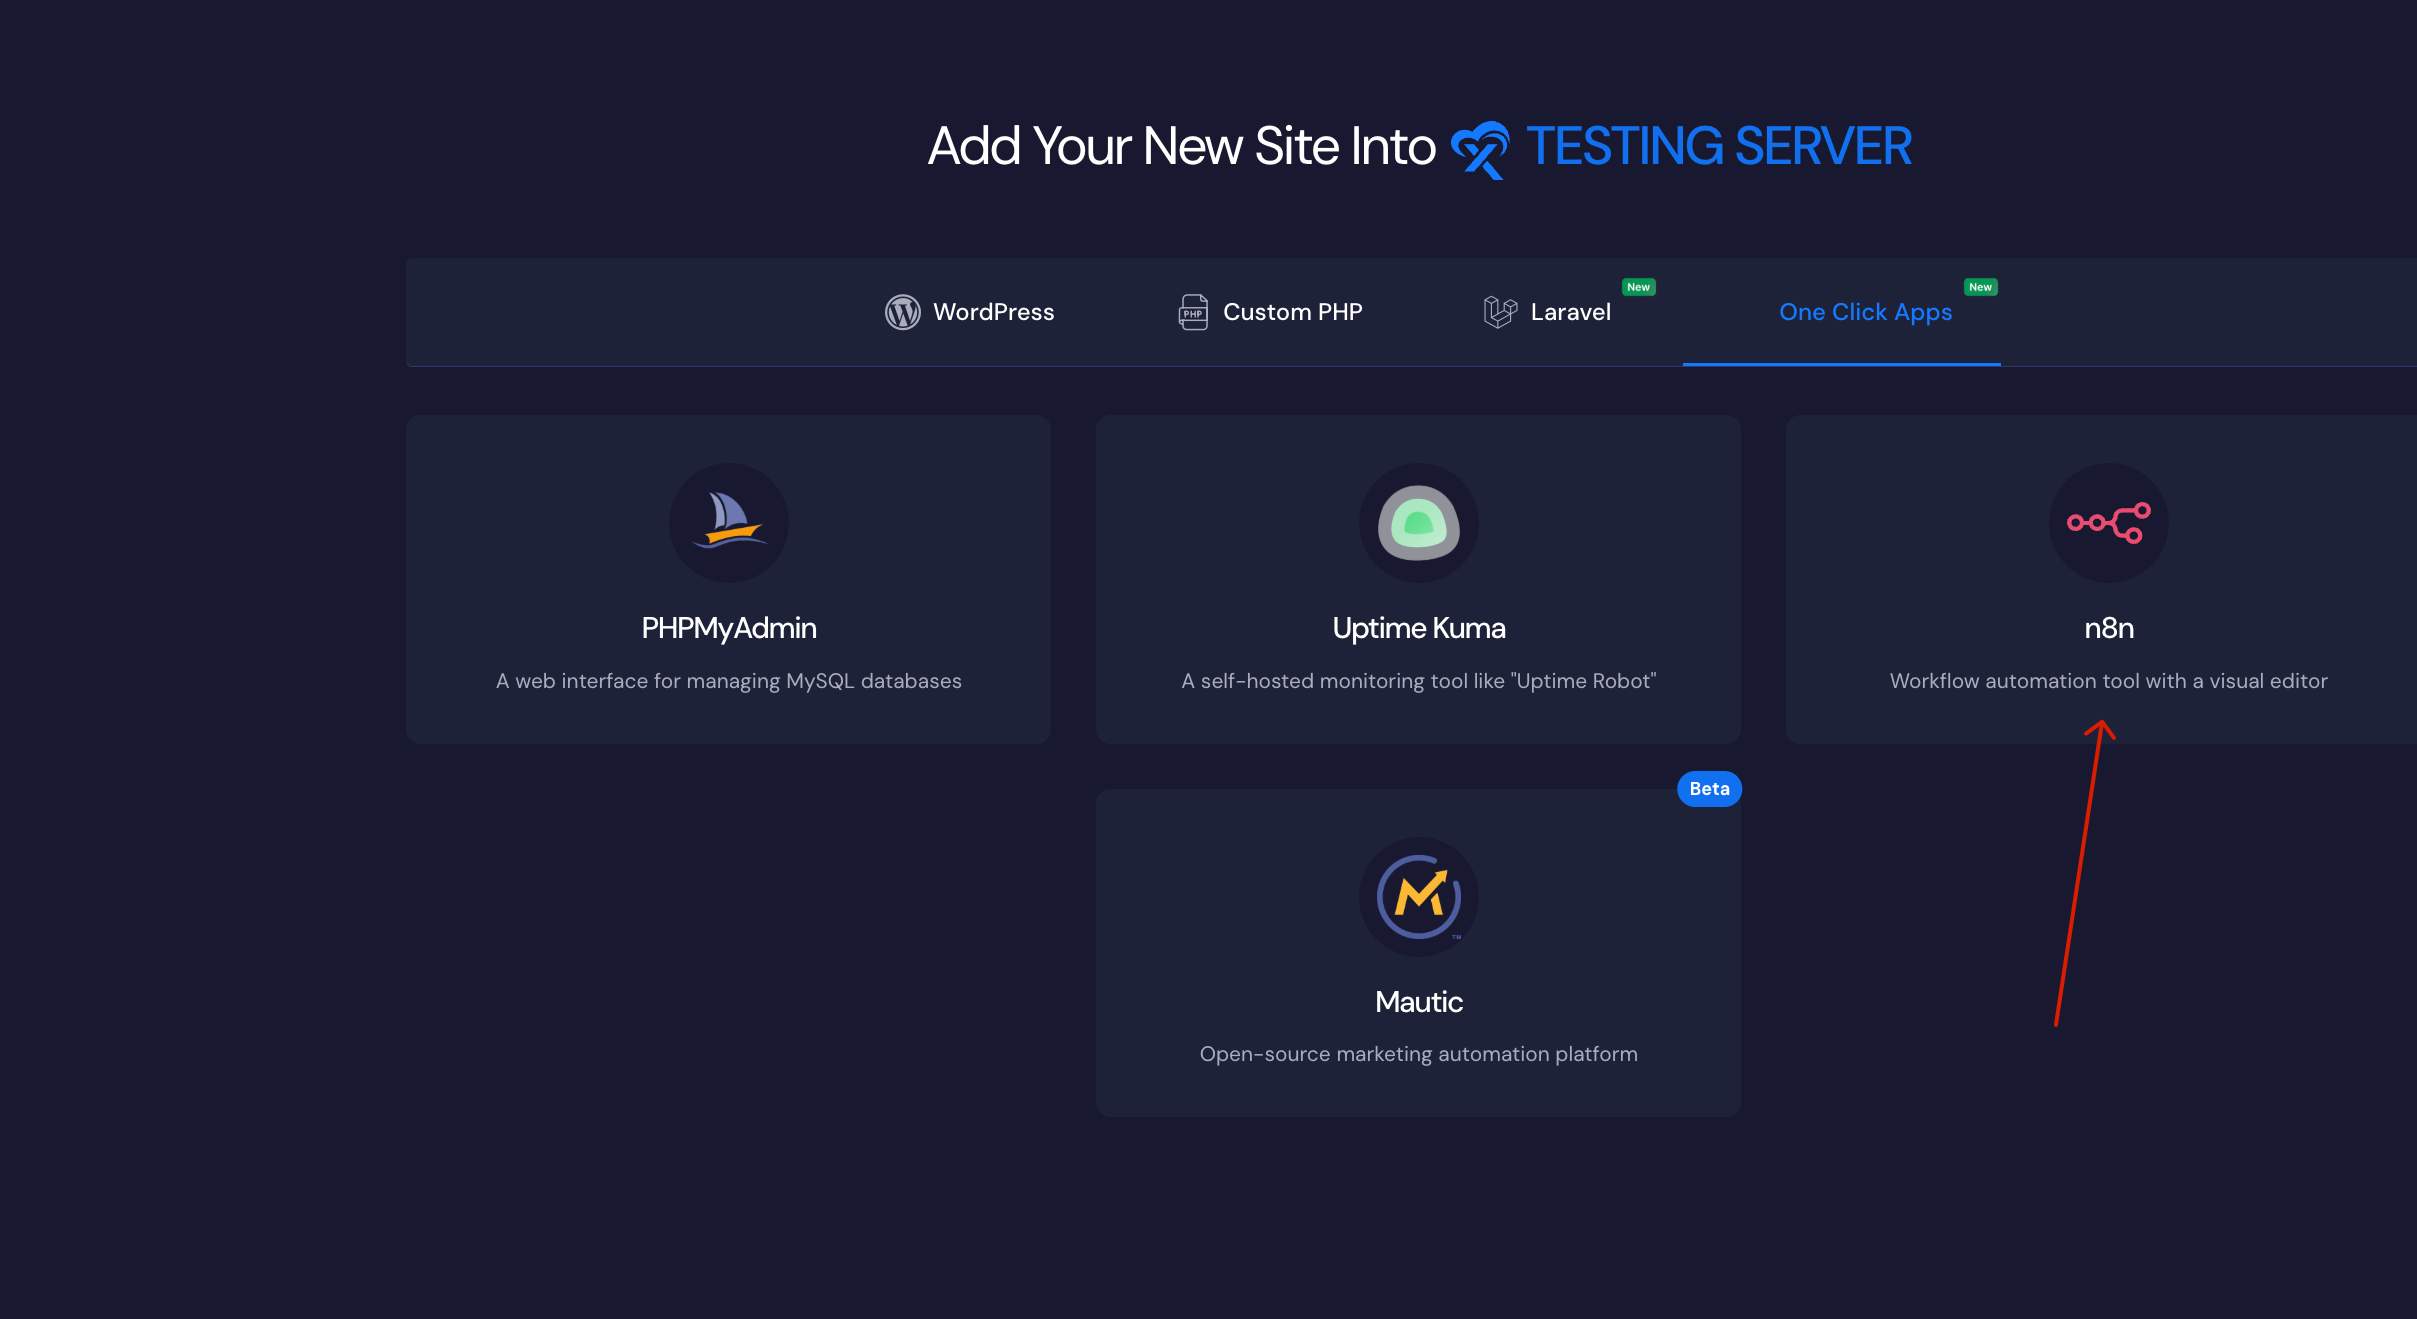Click the WordPress logo icon in tabs
The image size is (2417, 1319).
902,312
